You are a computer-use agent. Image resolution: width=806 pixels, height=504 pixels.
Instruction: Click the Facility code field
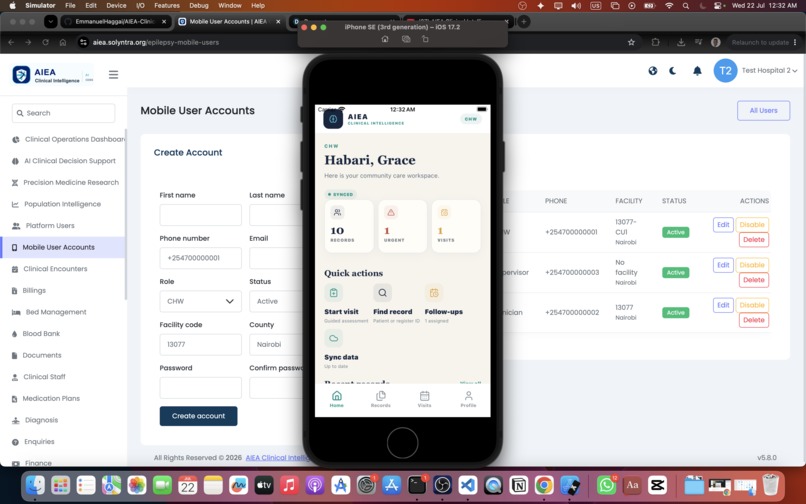pos(200,345)
